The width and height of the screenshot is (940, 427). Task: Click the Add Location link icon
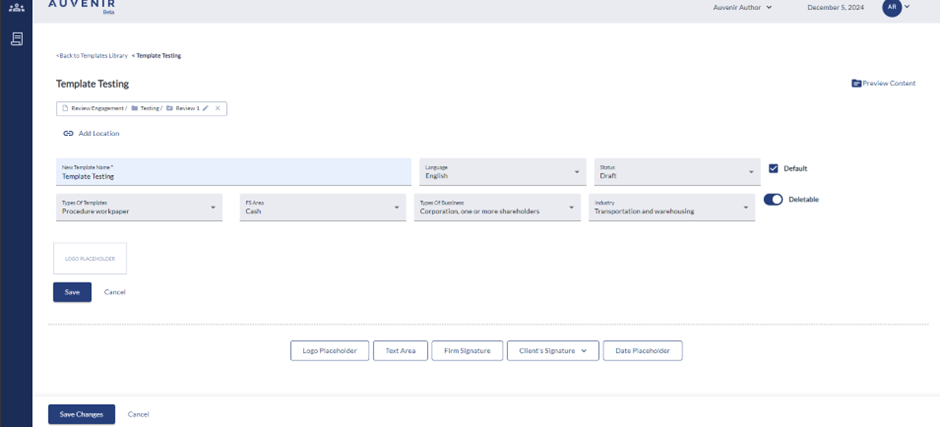coord(68,133)
